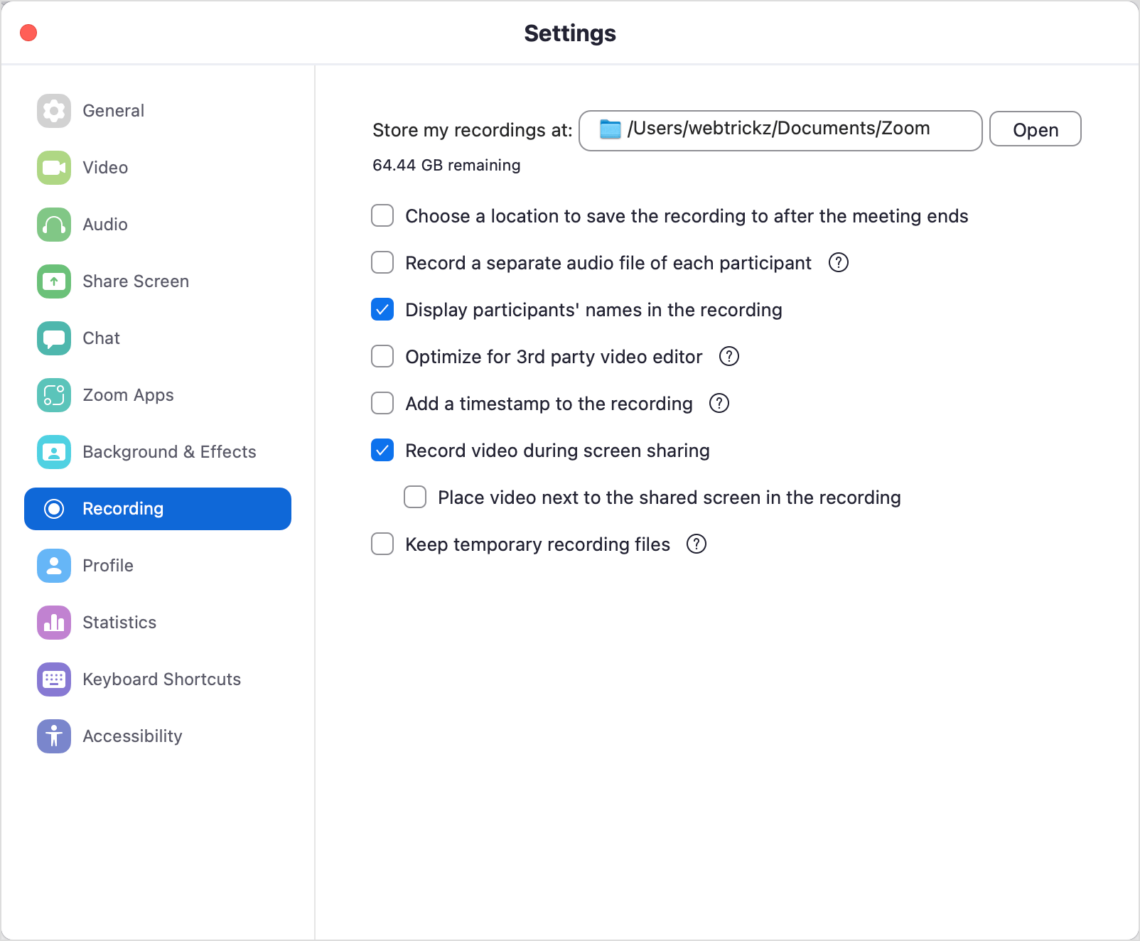Open Audio settings via headphone icon
1140x941 pixels.
pyautogui.click(x=54, y=225)
